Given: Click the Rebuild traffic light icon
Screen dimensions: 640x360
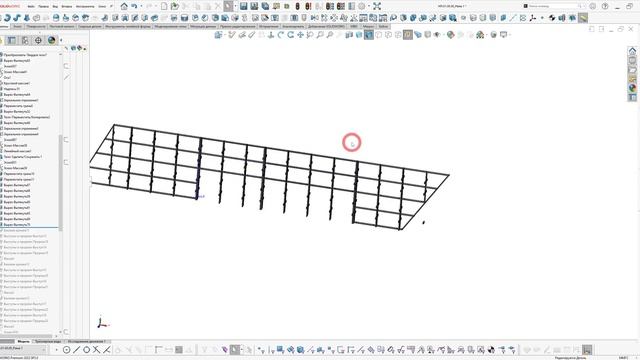Looking at the screenshot, I should pyautogui.click(x=298, y=6).
